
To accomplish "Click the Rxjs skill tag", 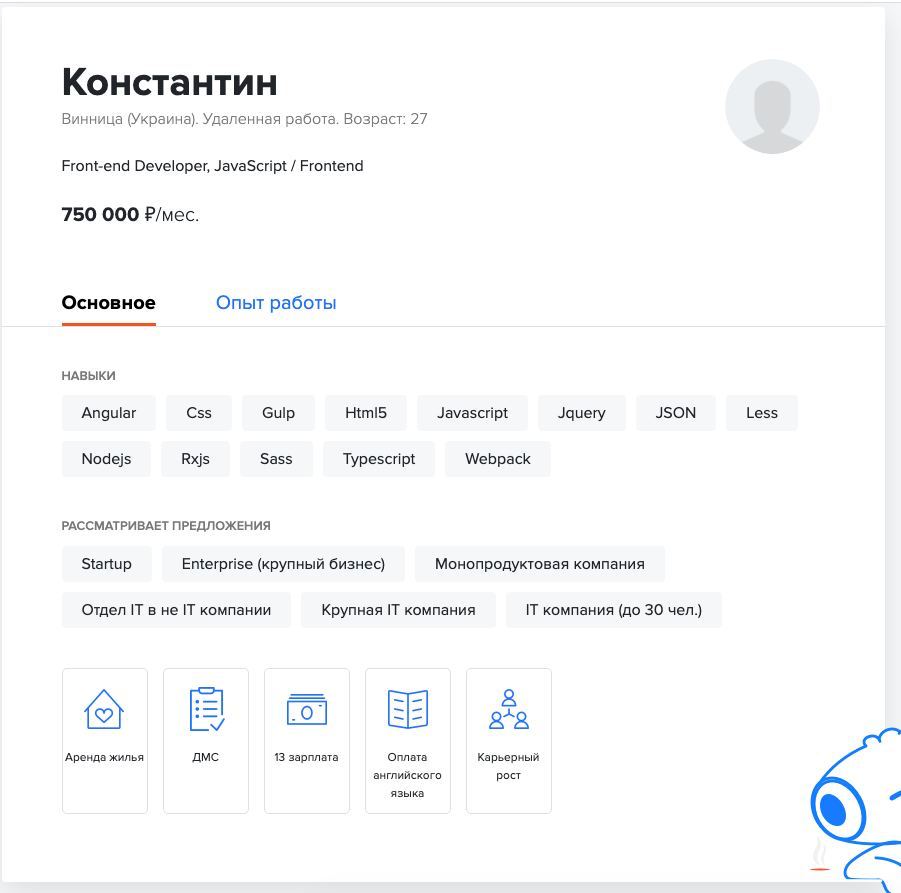I will point(195,459).
